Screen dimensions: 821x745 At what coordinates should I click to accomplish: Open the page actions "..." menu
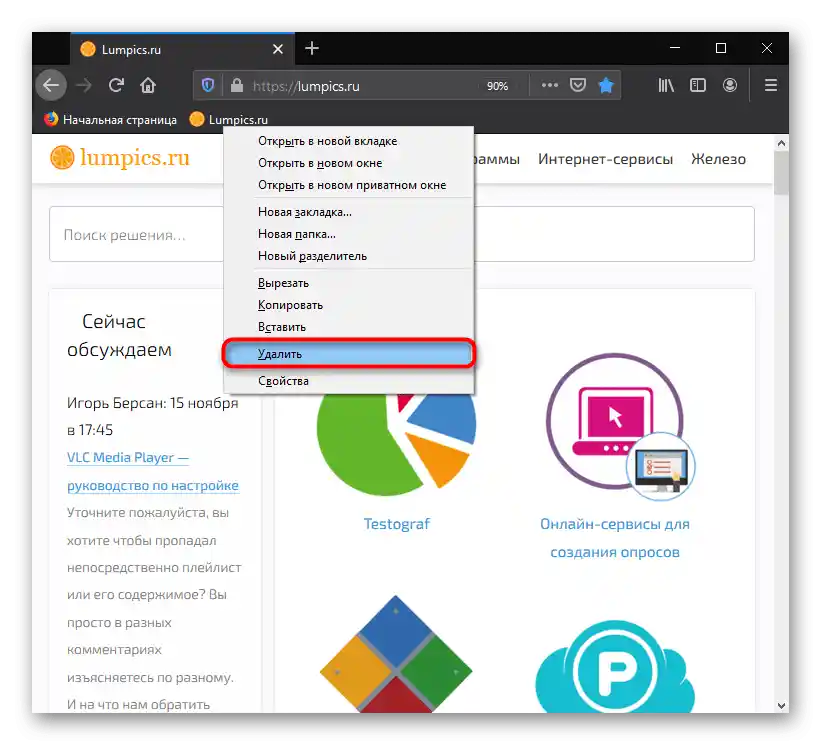click(x=549, y=85)
